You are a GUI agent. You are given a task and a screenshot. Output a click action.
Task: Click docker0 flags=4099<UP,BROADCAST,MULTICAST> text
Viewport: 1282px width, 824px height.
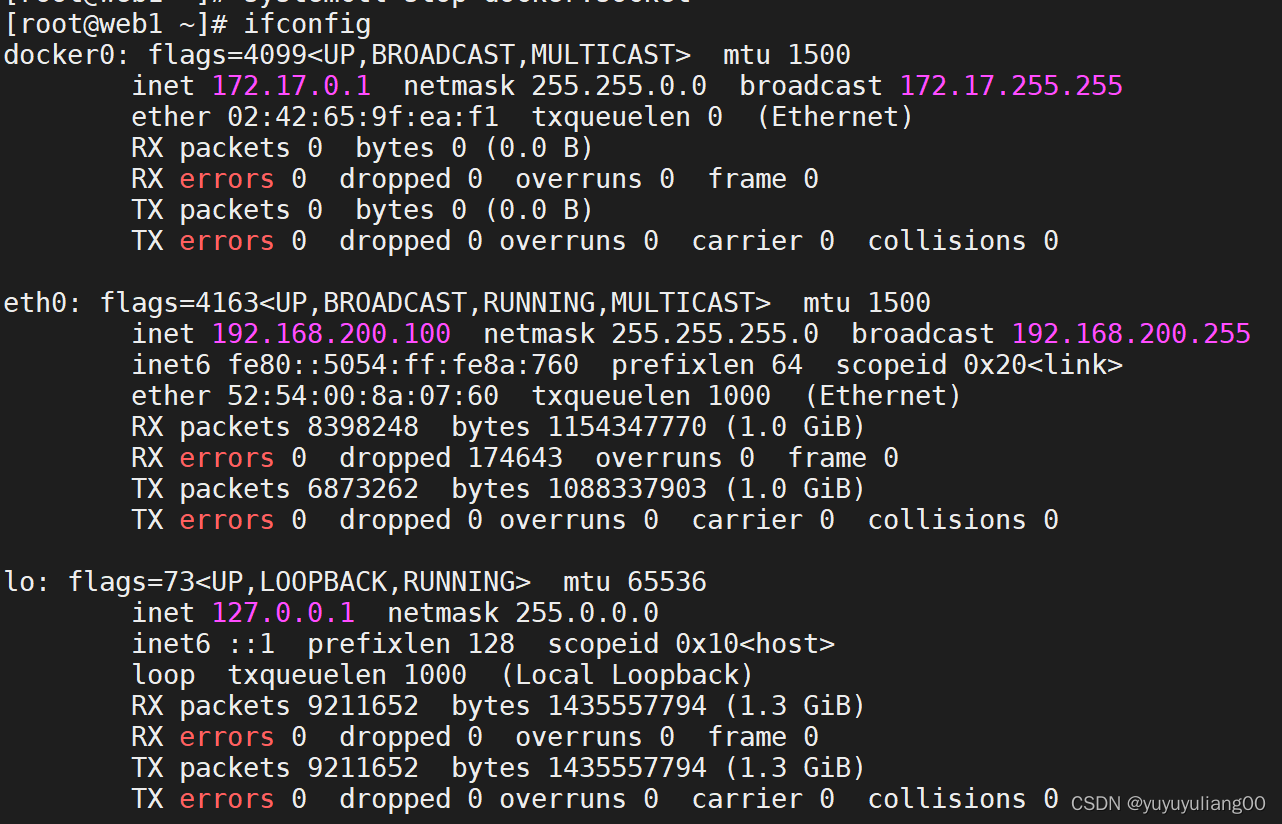point(419,54)
